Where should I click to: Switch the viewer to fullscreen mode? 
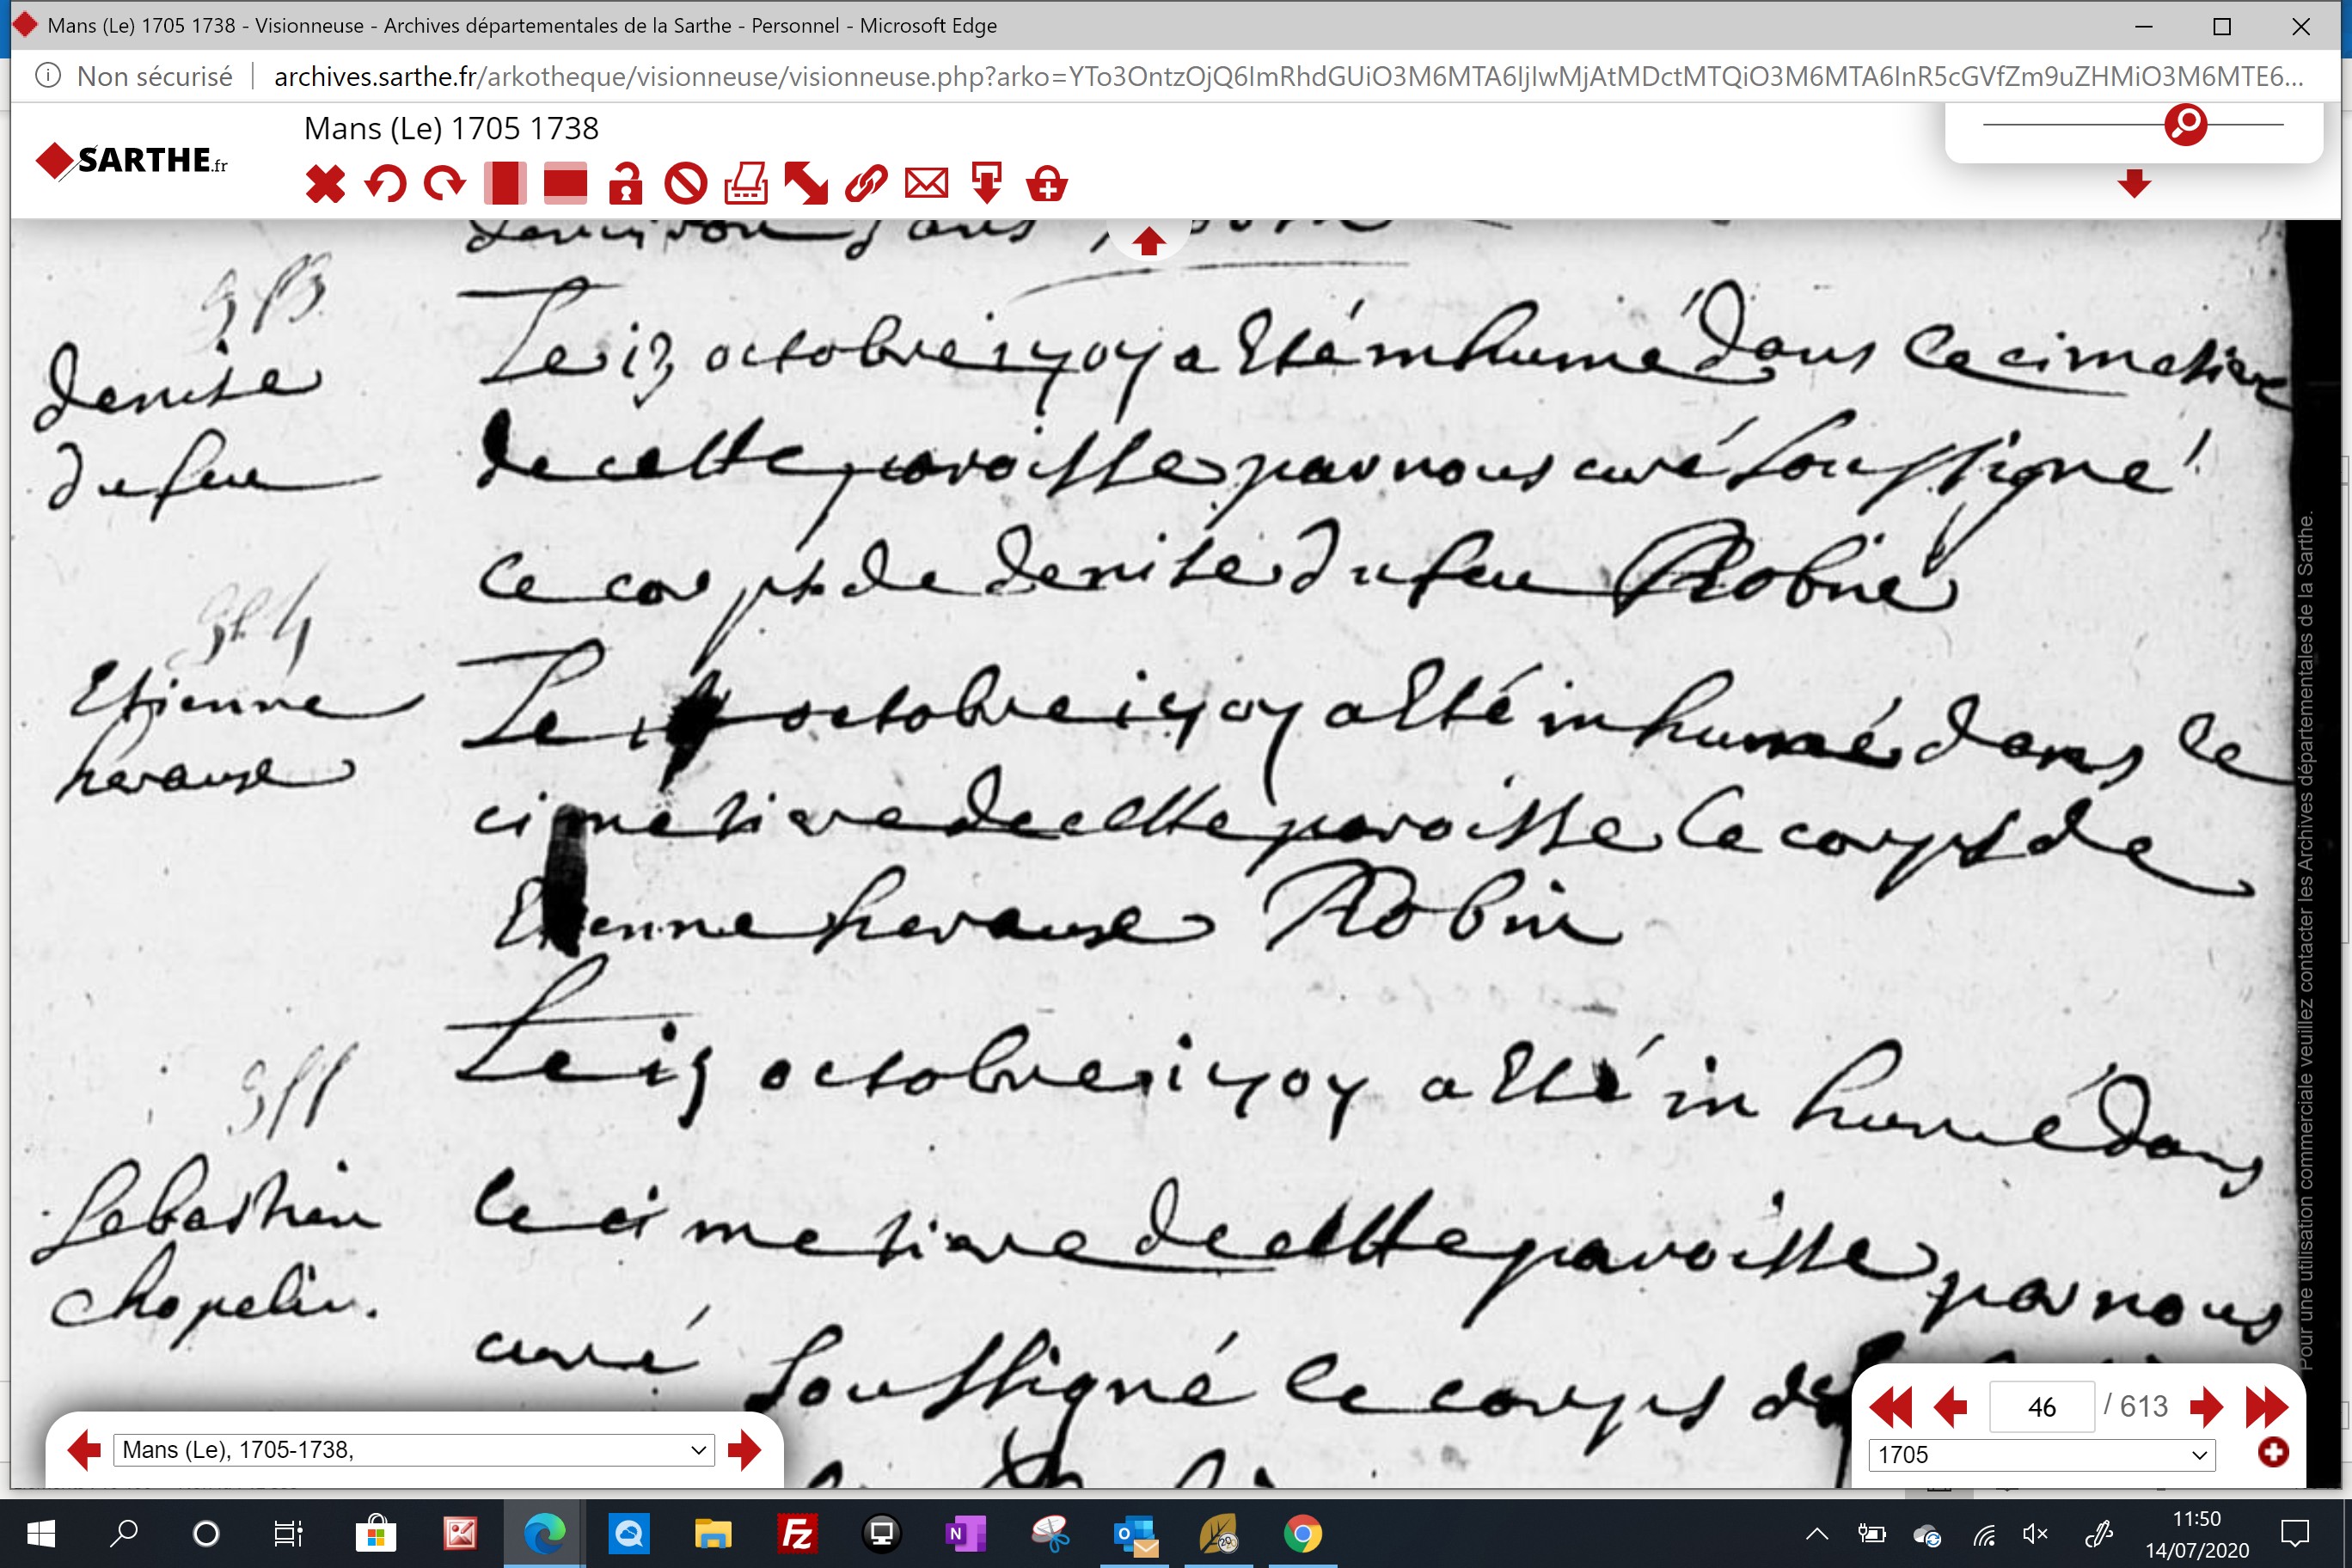click(806, 184)
